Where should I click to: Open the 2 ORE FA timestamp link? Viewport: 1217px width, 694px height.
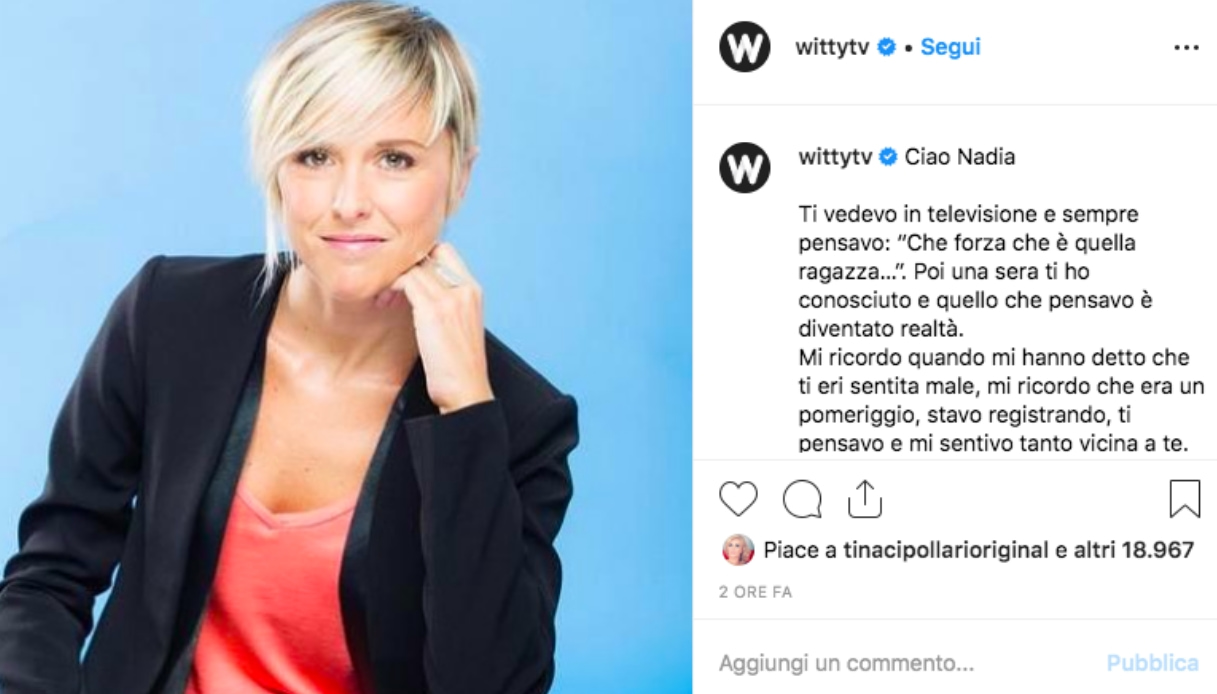[755, 592]
